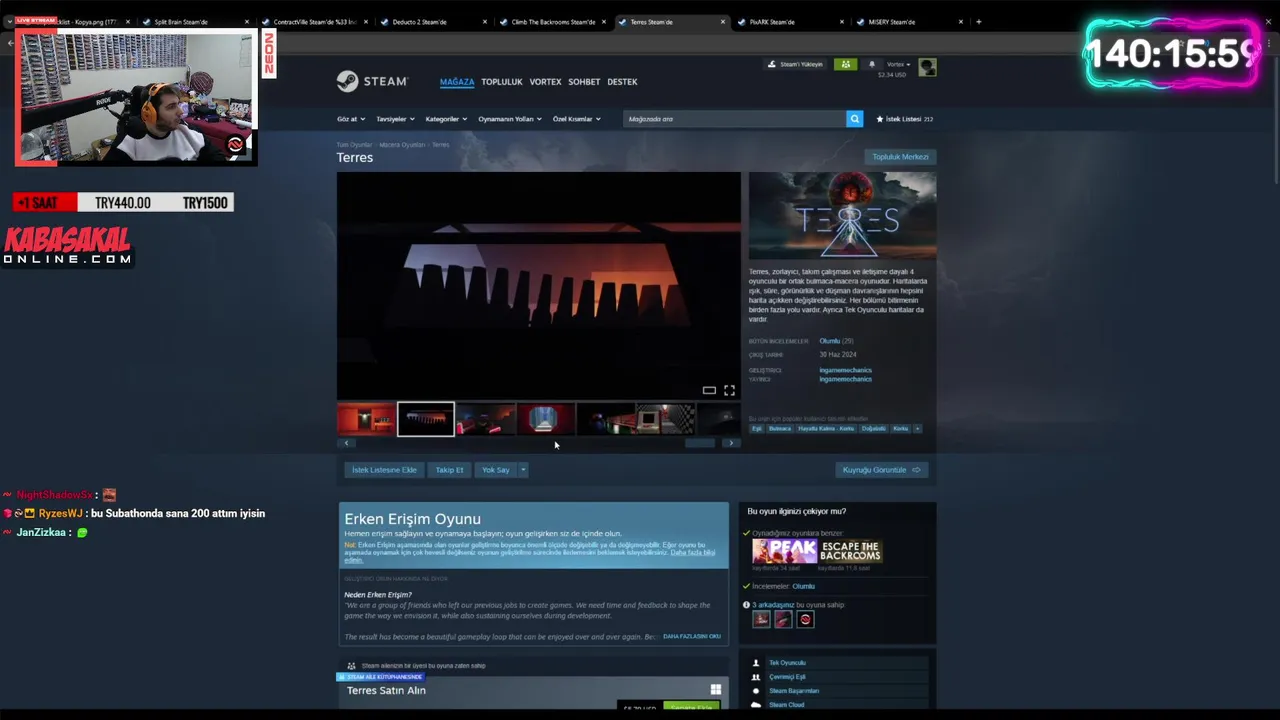Open Topluluk Merkezi button
Screen dimensions: 1280x720
[900, 157]
